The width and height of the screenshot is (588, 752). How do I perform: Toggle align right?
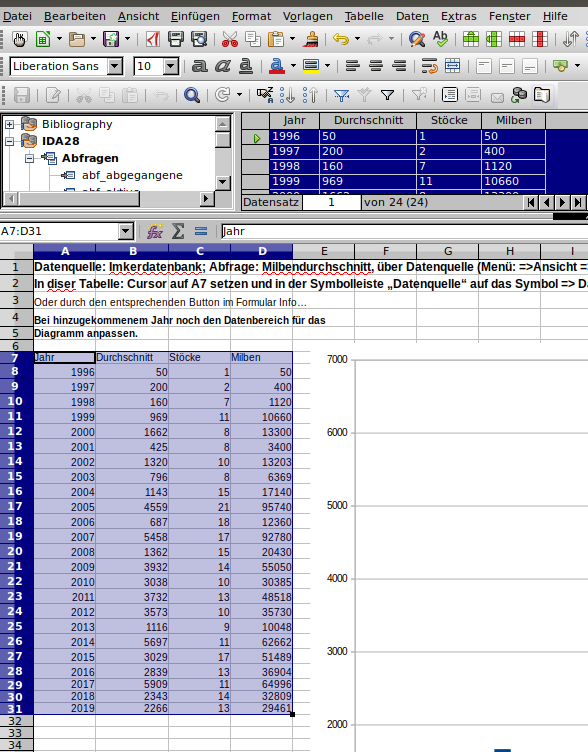[399, 66]
